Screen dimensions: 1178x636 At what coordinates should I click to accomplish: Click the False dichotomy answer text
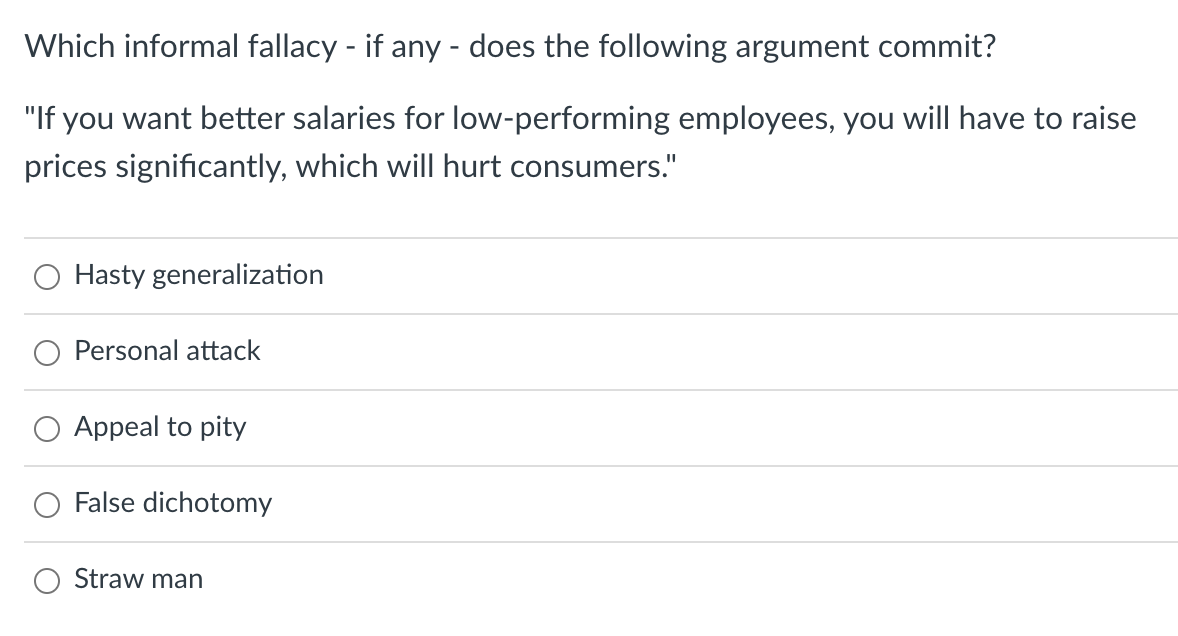point(171,504)
